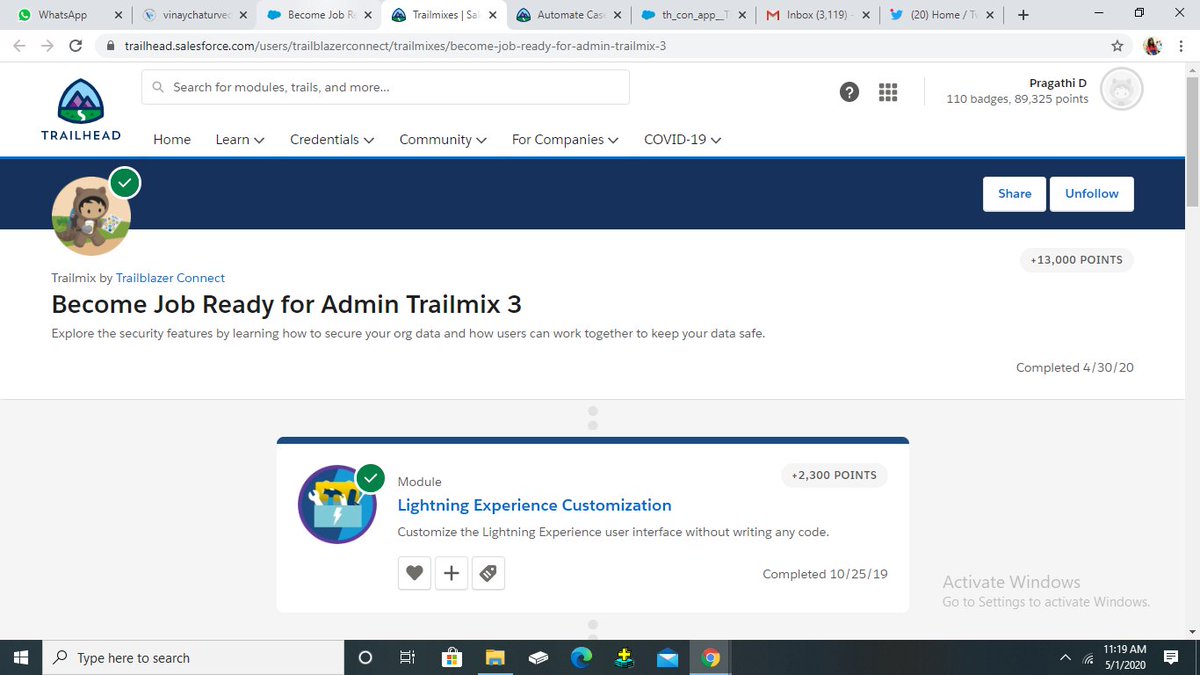
Task: Click the Trailhead logo
Action: [80, 109]
